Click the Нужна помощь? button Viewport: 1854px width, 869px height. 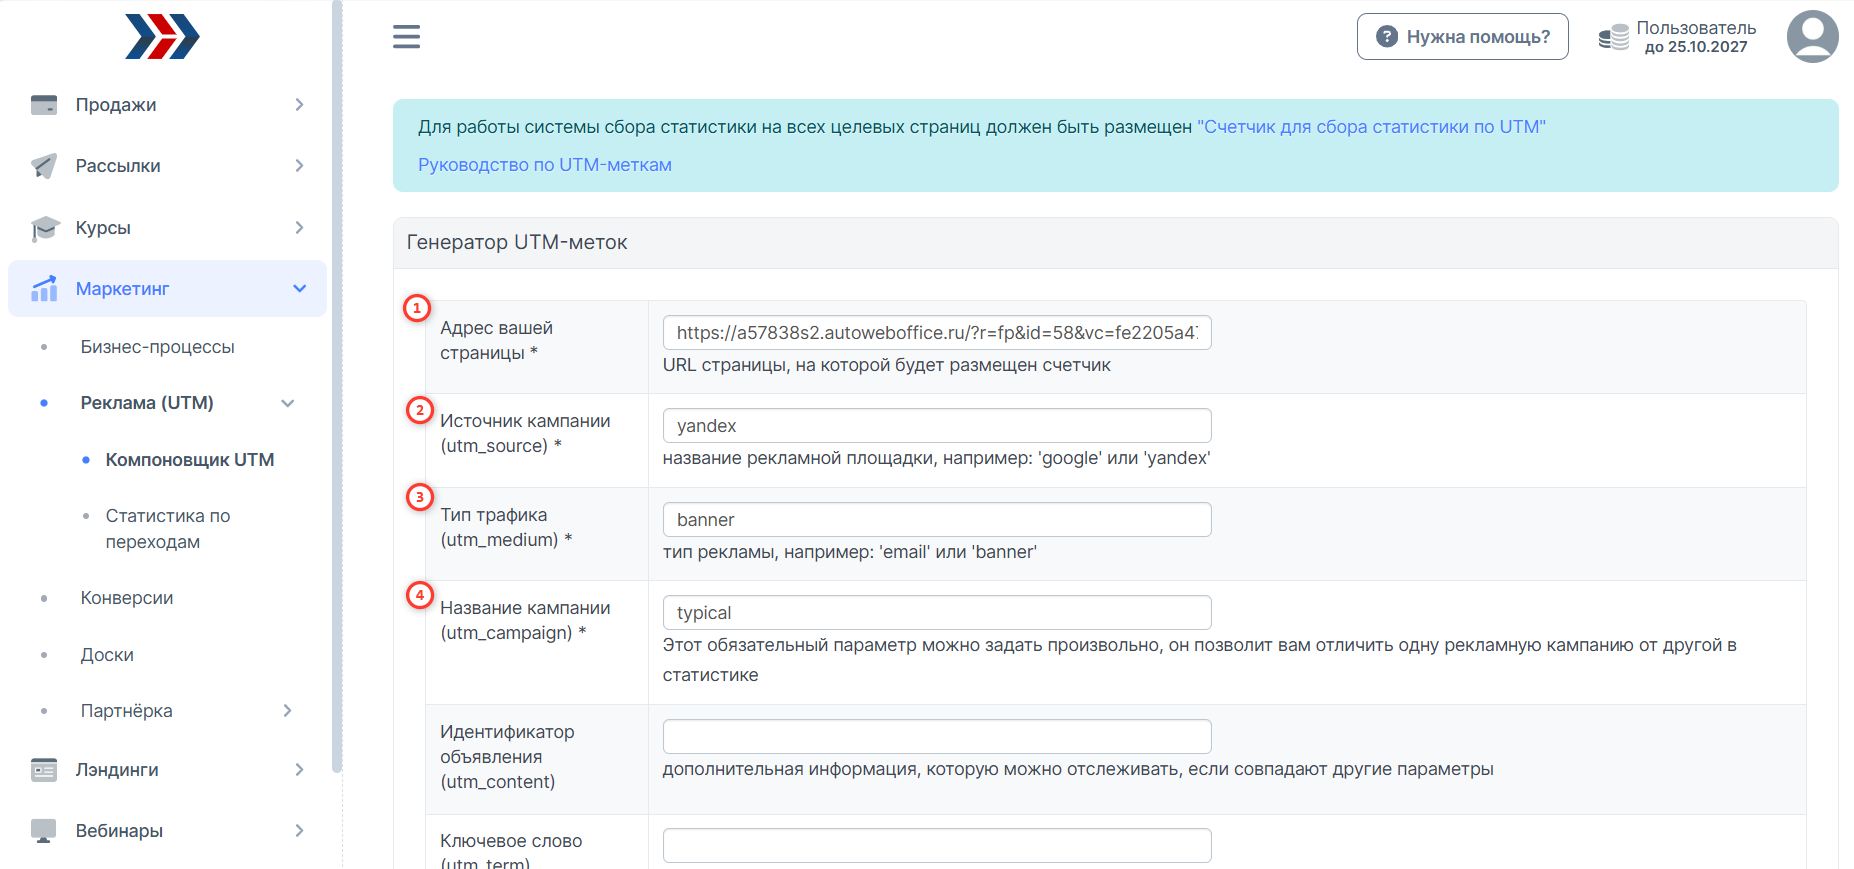1463,37
